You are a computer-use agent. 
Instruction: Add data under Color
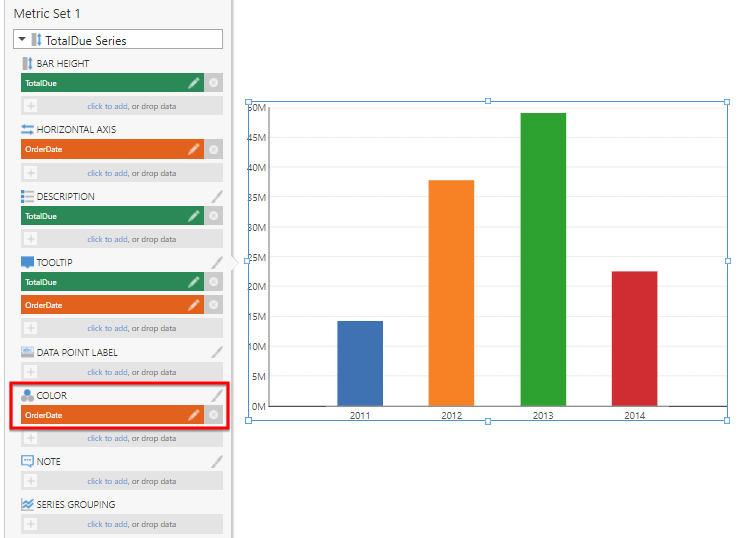click(122, 438)
